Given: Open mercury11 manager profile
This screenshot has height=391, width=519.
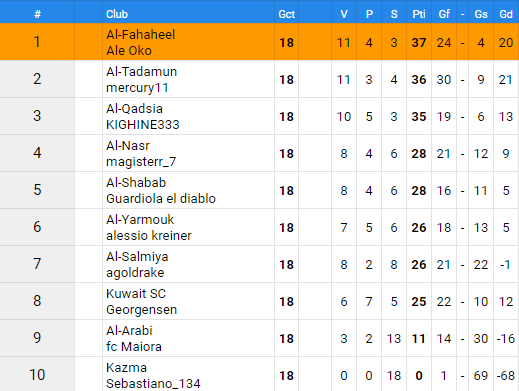Looking at the screenshot, I should [x=137, y=88].
